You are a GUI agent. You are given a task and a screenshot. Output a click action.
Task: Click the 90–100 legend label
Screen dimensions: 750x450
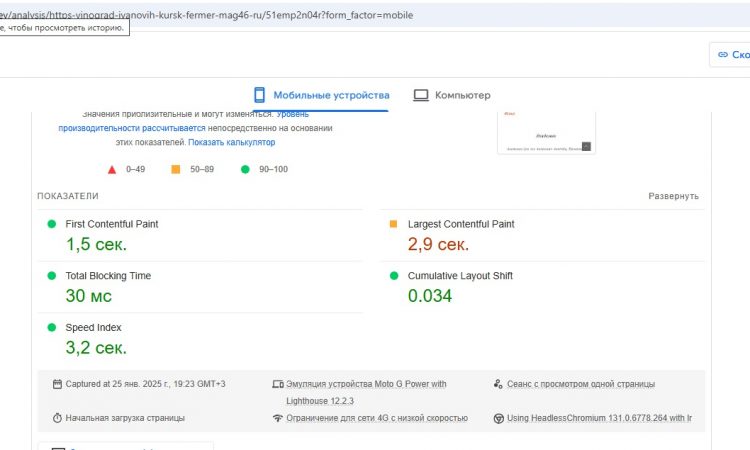click(274, 169)
